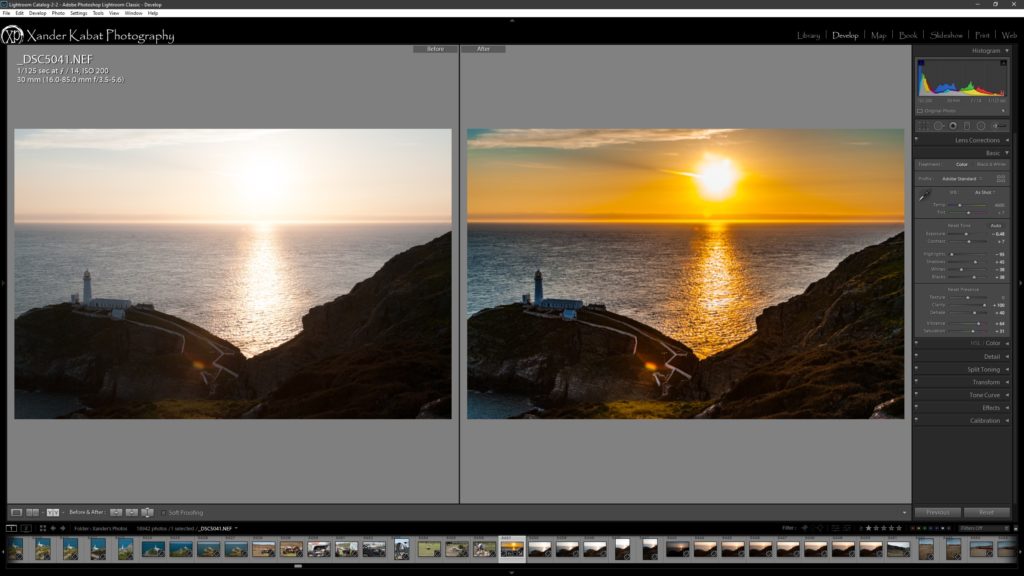Enable Soft Proofing checkbox
The height and width of the screenshot is (576, 1024).
click(x=164, y=513)
